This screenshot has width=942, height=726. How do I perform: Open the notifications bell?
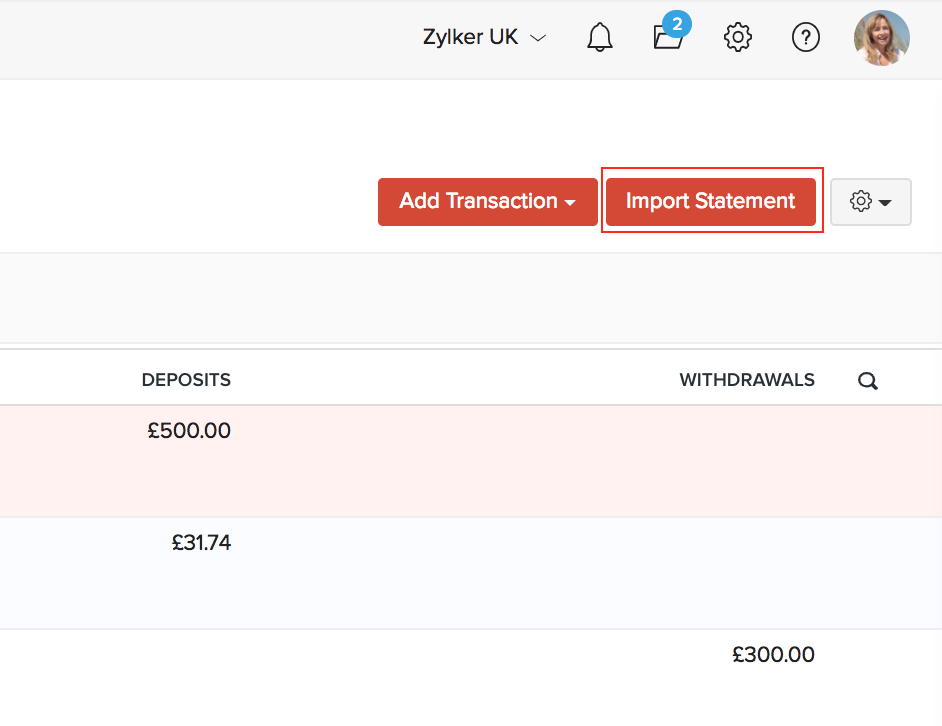tap(600, 38)
